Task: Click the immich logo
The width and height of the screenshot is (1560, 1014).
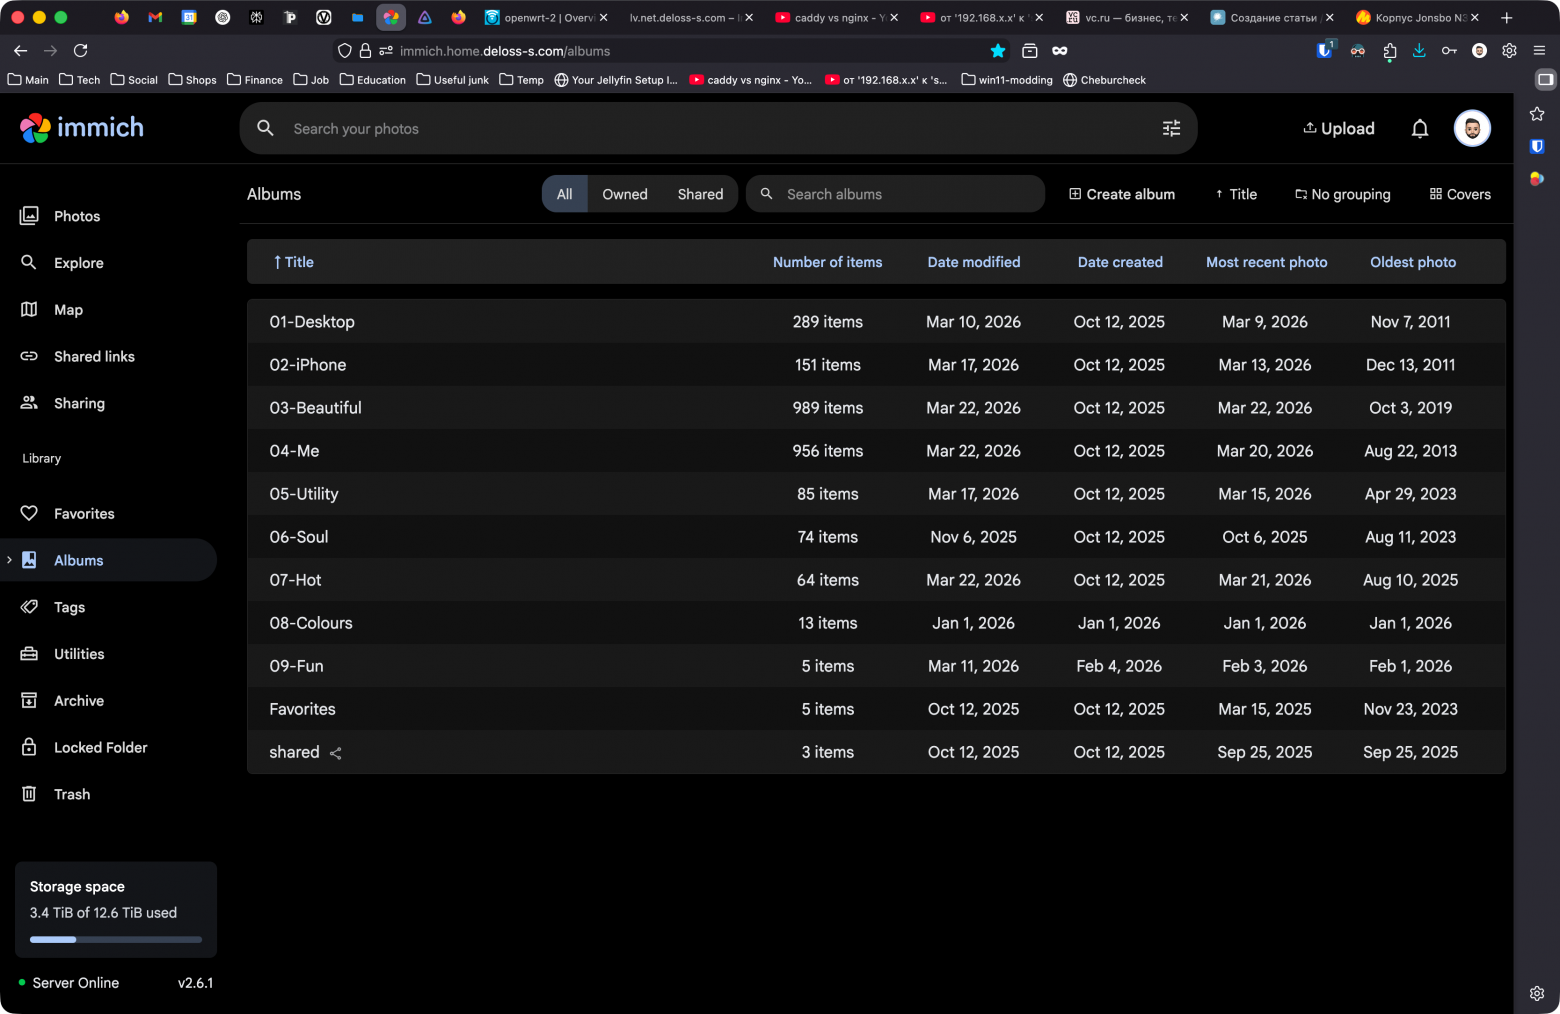Action: coord(82,128)
